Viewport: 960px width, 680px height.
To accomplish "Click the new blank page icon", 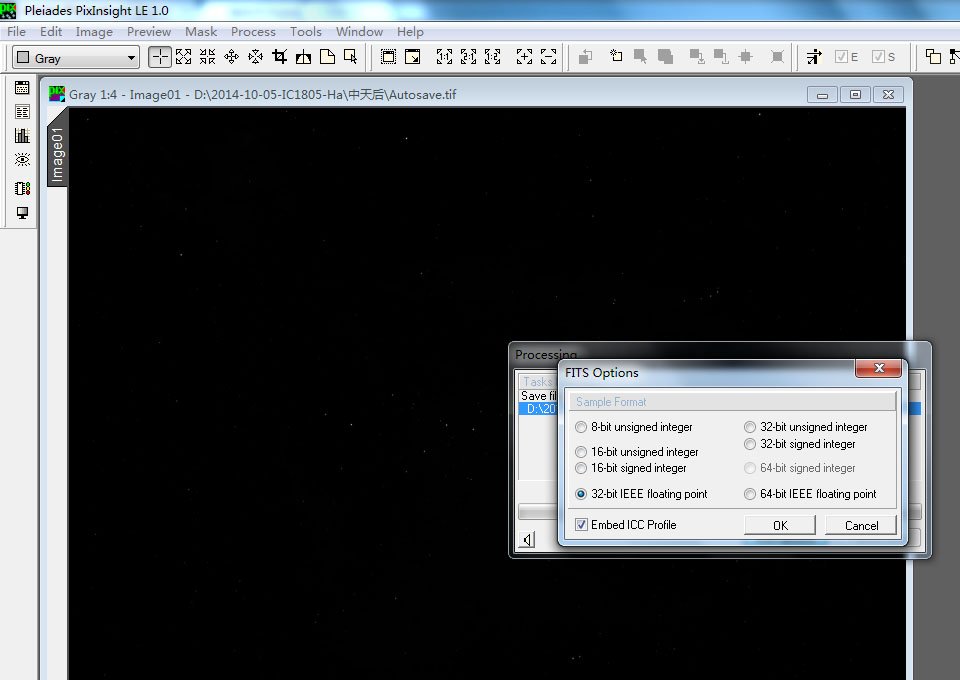I will [327, 57].
